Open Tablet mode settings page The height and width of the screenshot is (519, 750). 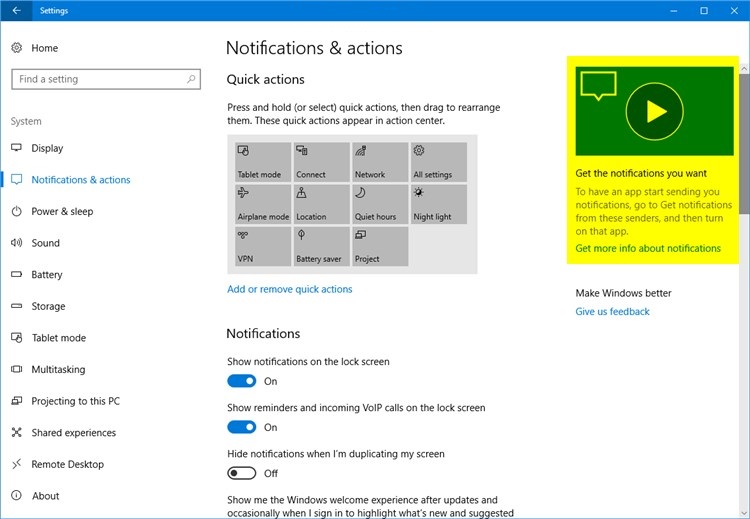(x=59, y=337)
